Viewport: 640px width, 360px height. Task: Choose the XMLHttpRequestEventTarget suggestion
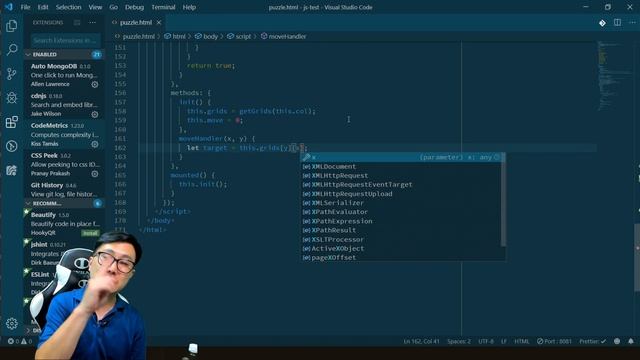click(401, 184)
